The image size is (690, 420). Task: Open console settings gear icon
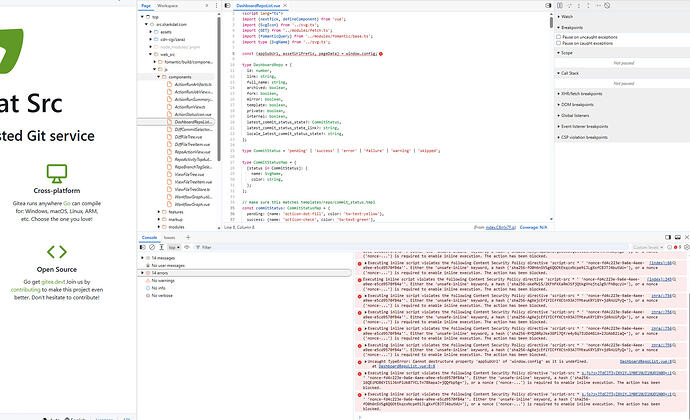(687, 247)
